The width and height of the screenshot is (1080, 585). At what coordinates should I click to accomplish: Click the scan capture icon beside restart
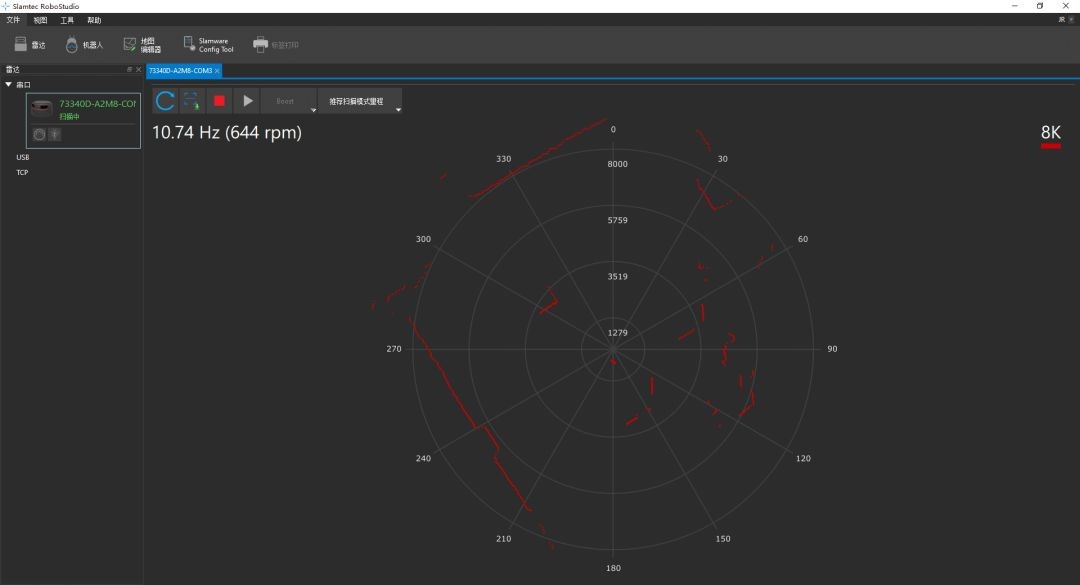tap(192, 101)
